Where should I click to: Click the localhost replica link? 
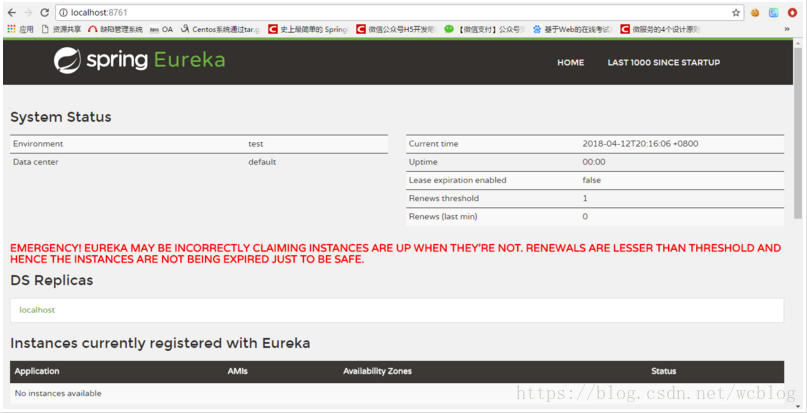point(37,310)
